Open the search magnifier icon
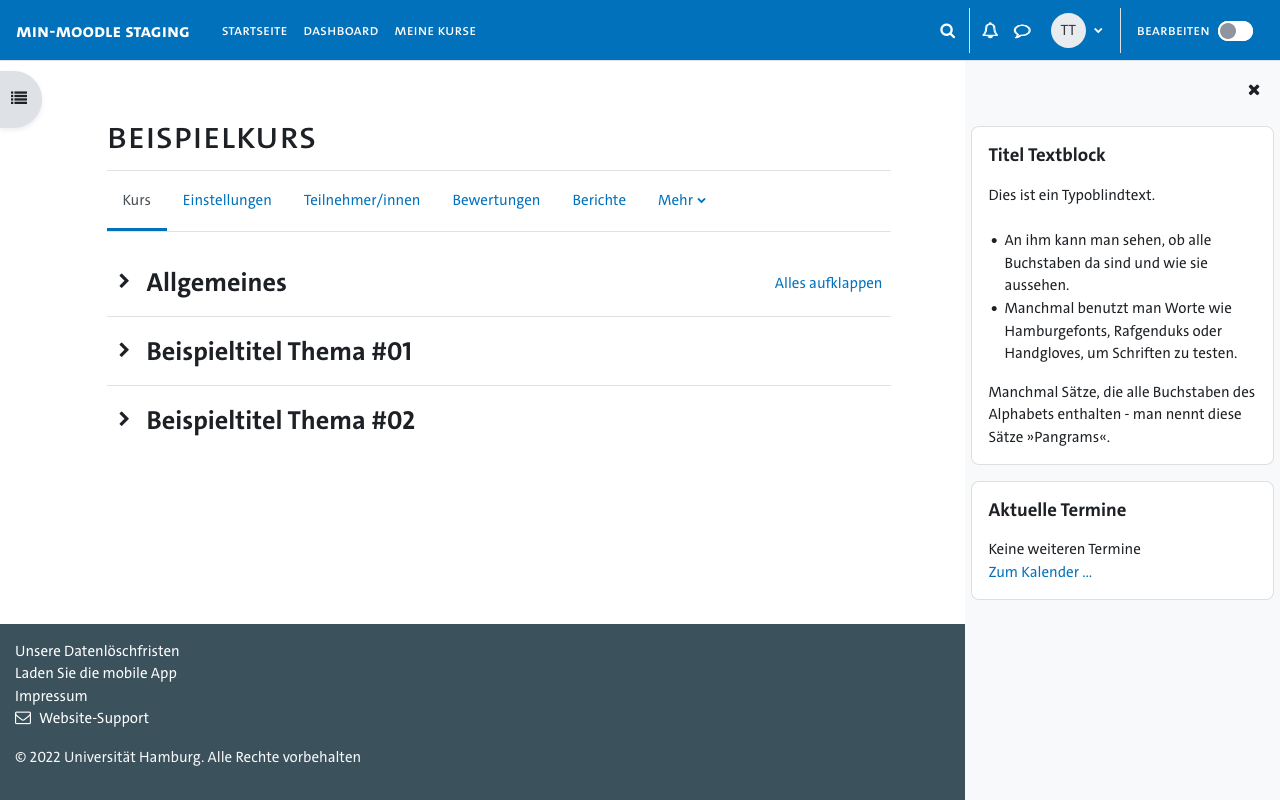Viewport: 1280px width, 800px height. (x=948, y=31)
